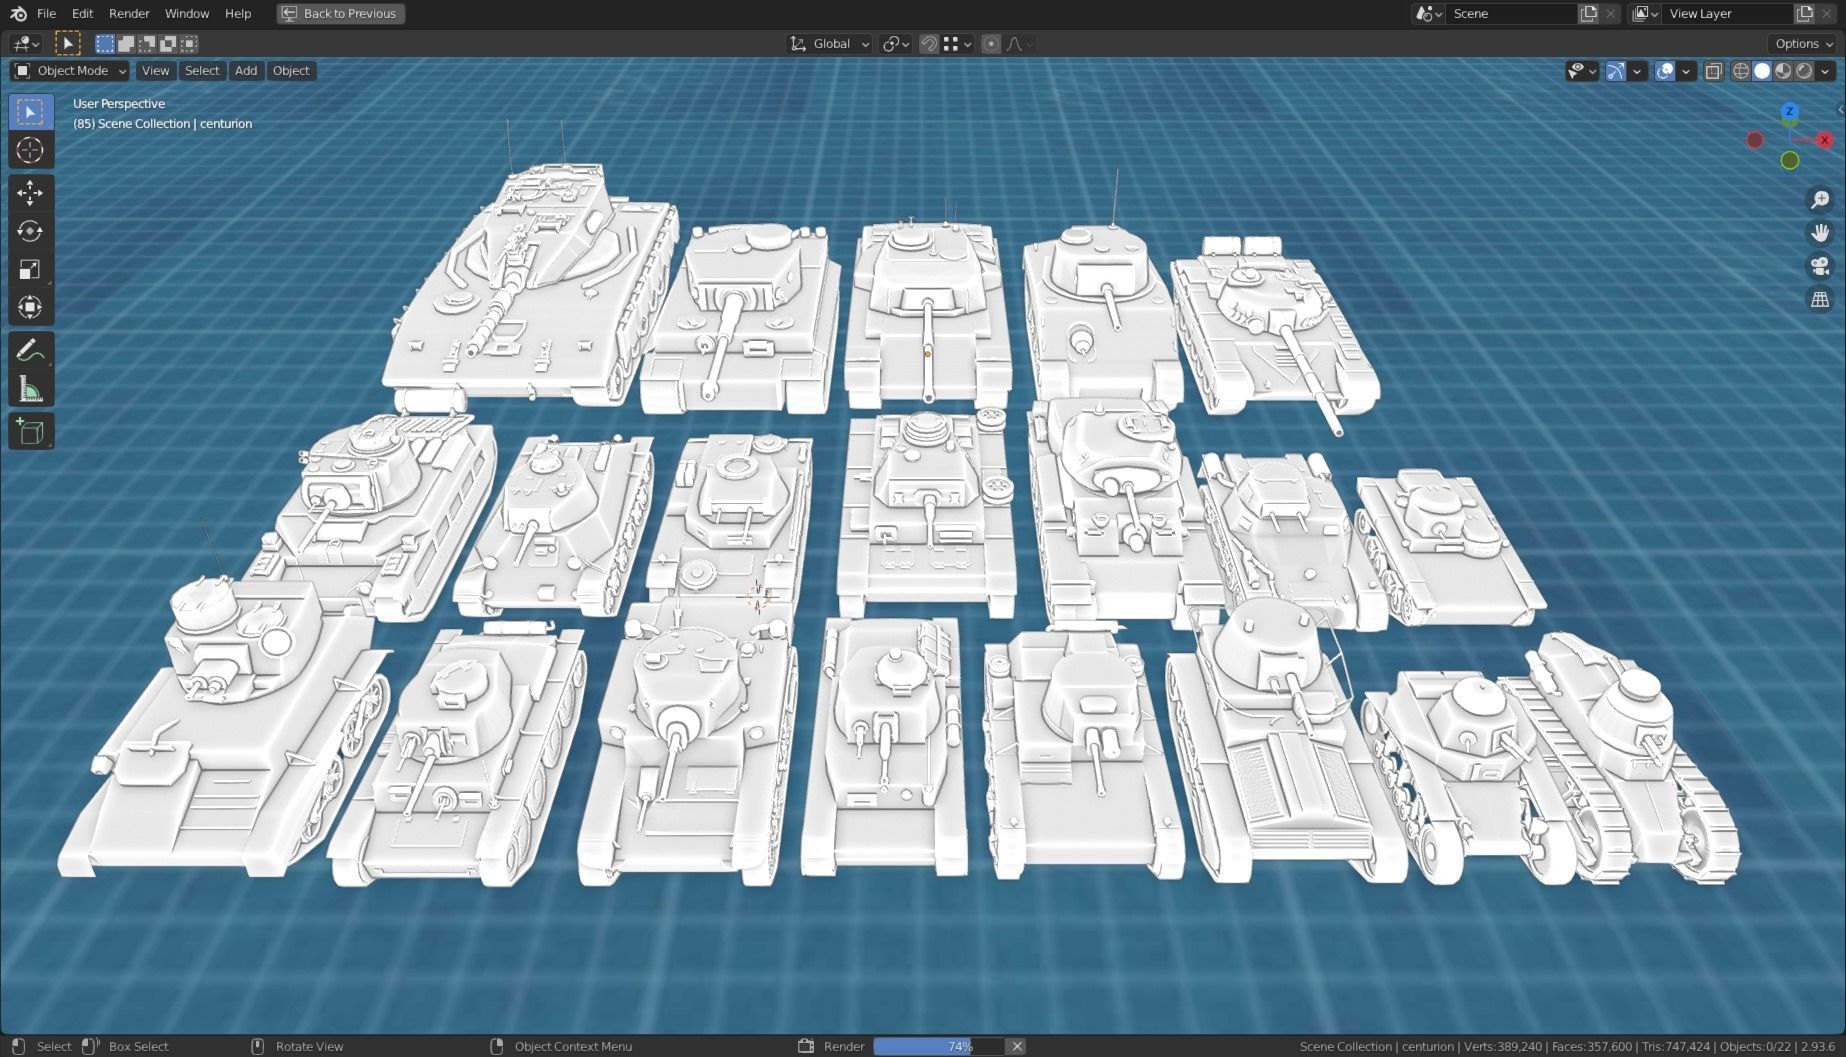1846x1057 pixels.
Task: Set selection mode to new selection
Action: click(x=105, y=43)
